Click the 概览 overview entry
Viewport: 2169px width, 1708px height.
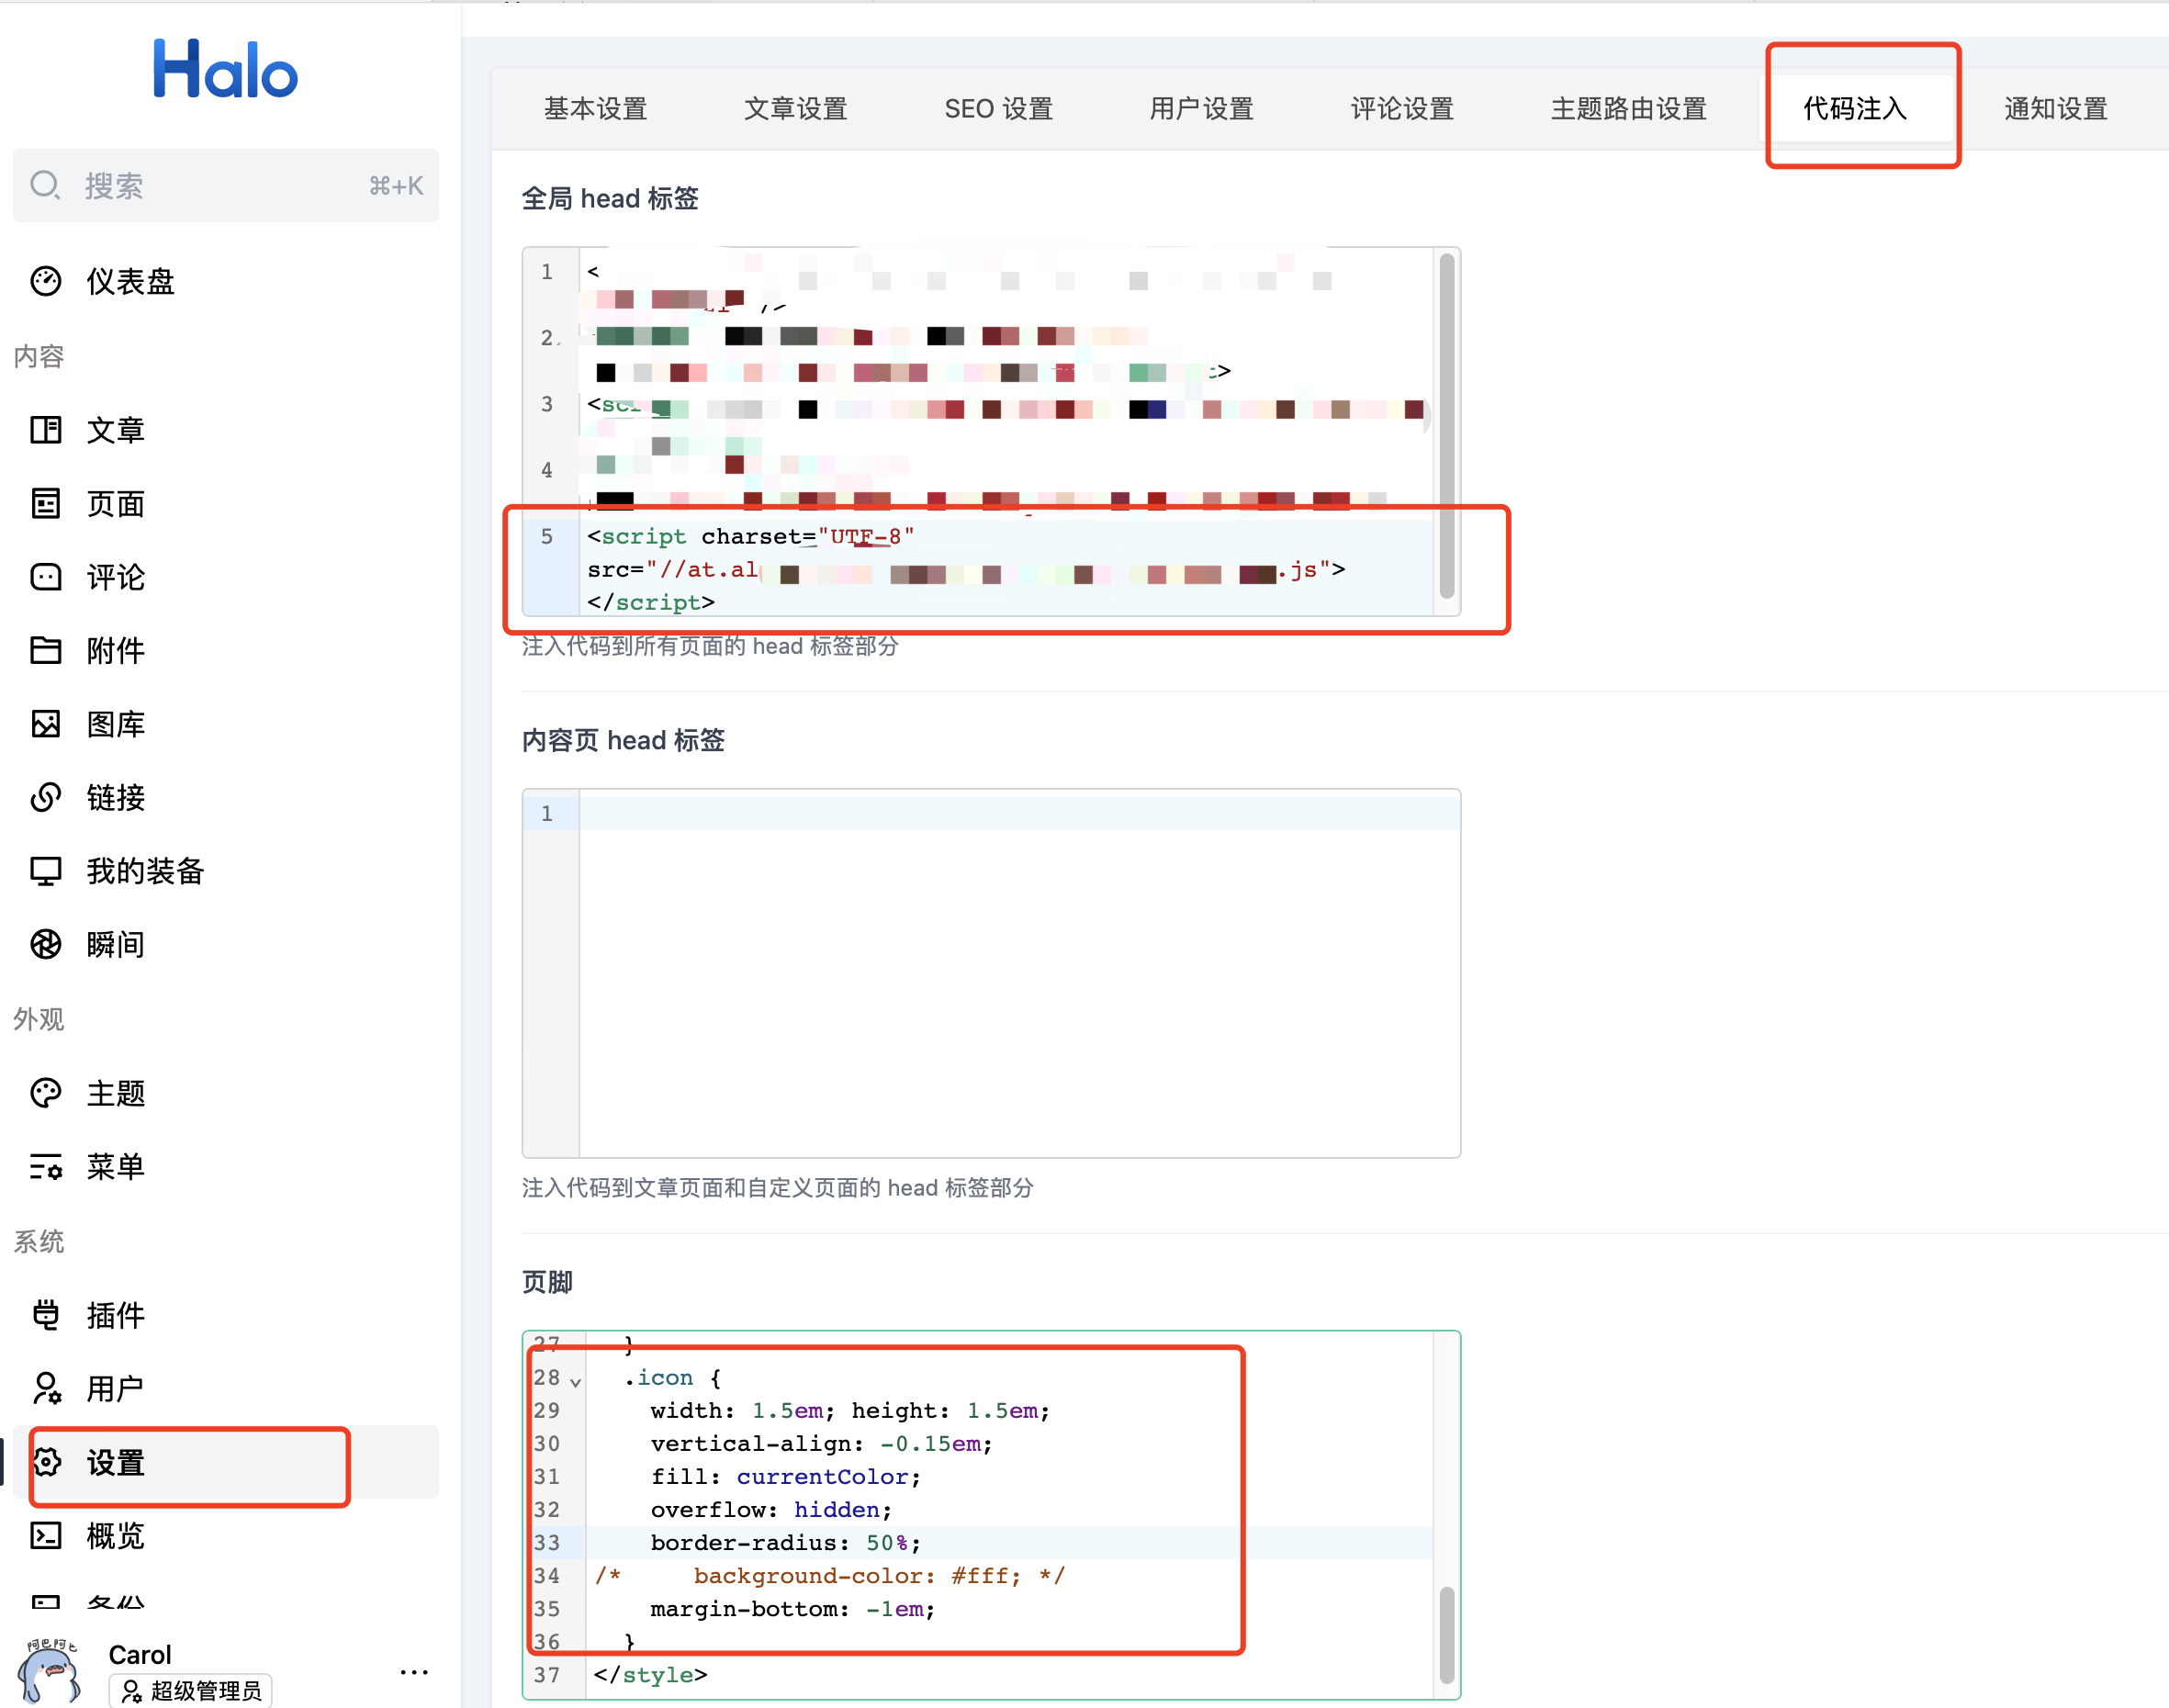point(115,1536)
